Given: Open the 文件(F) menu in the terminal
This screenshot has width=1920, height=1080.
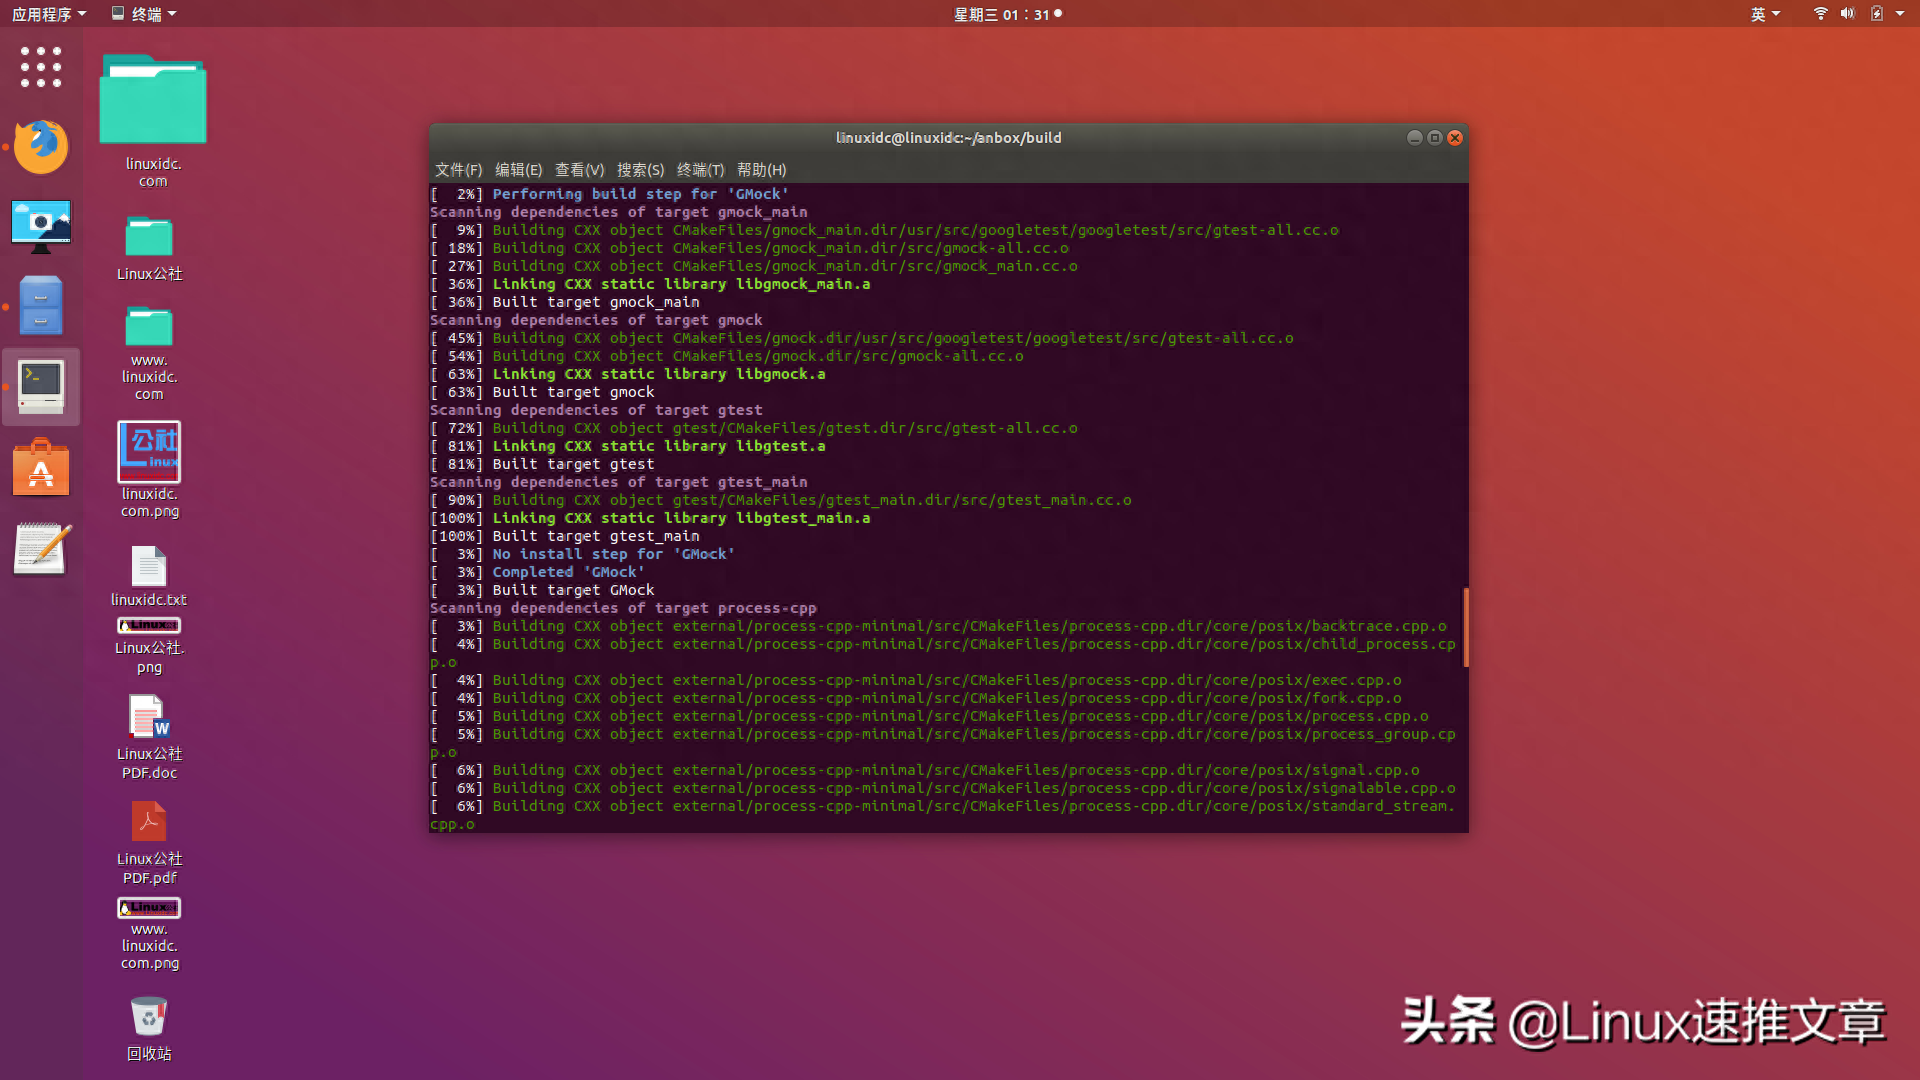Looking at the screenshot, I should 458,170.
